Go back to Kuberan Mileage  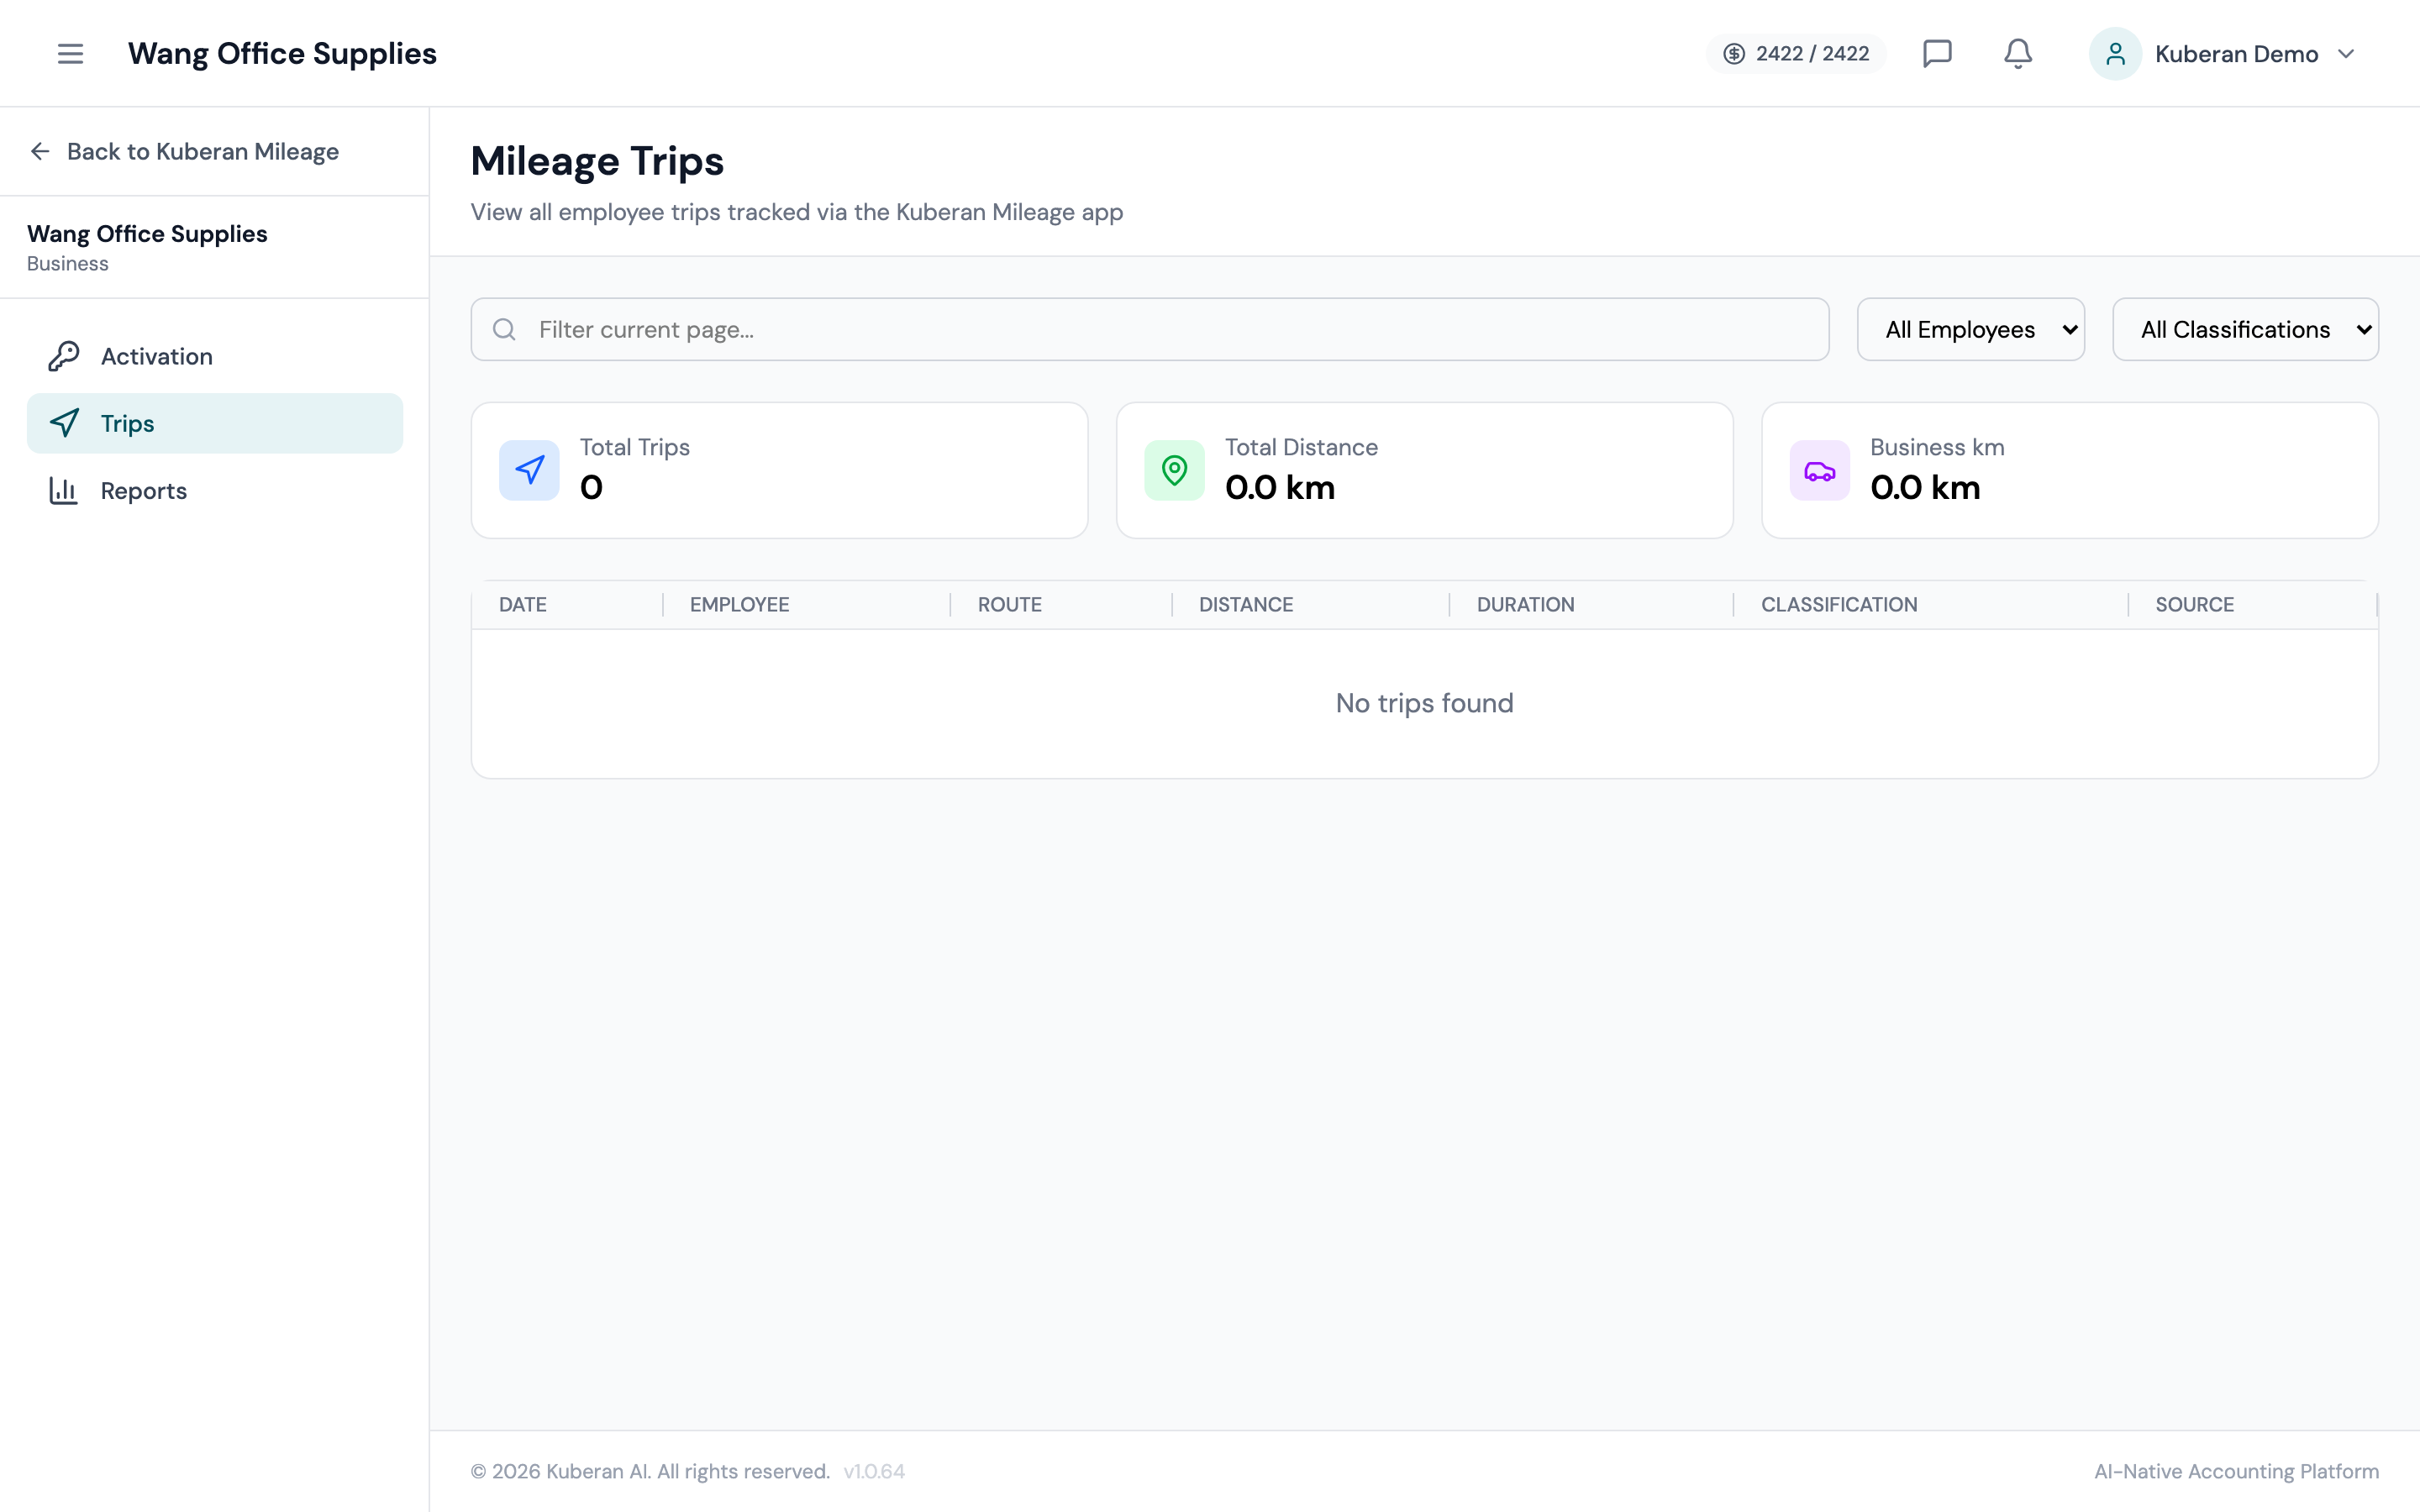(185, 151)
